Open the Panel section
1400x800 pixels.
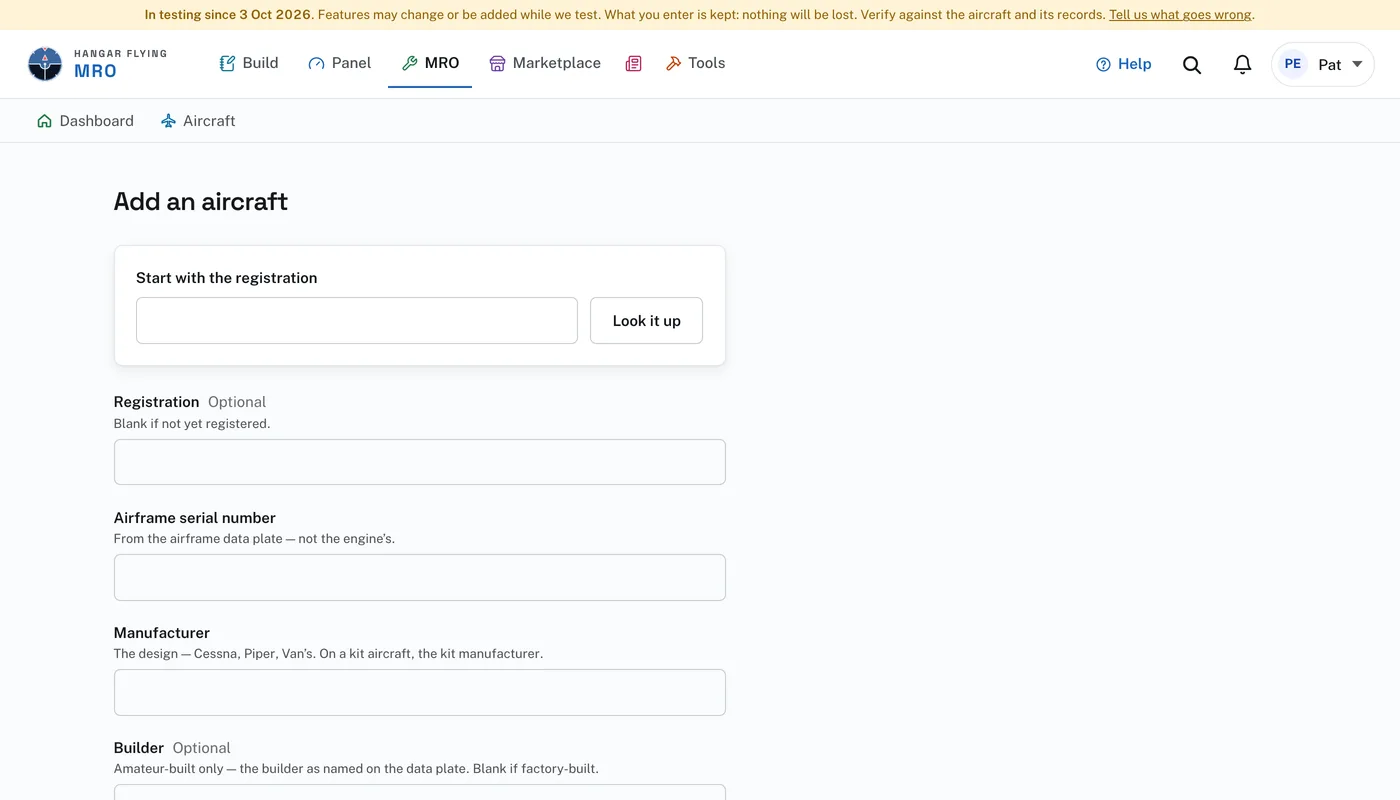[340, 63]
